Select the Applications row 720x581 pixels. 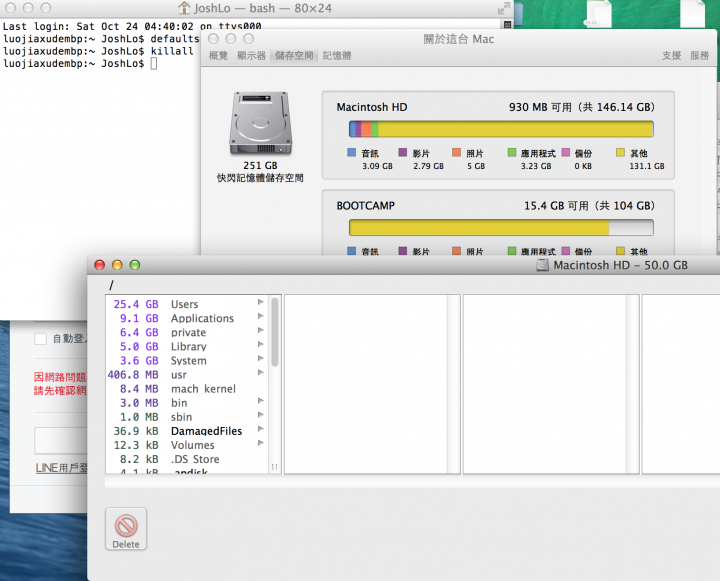pyautogui.click(x=187, y=318)
